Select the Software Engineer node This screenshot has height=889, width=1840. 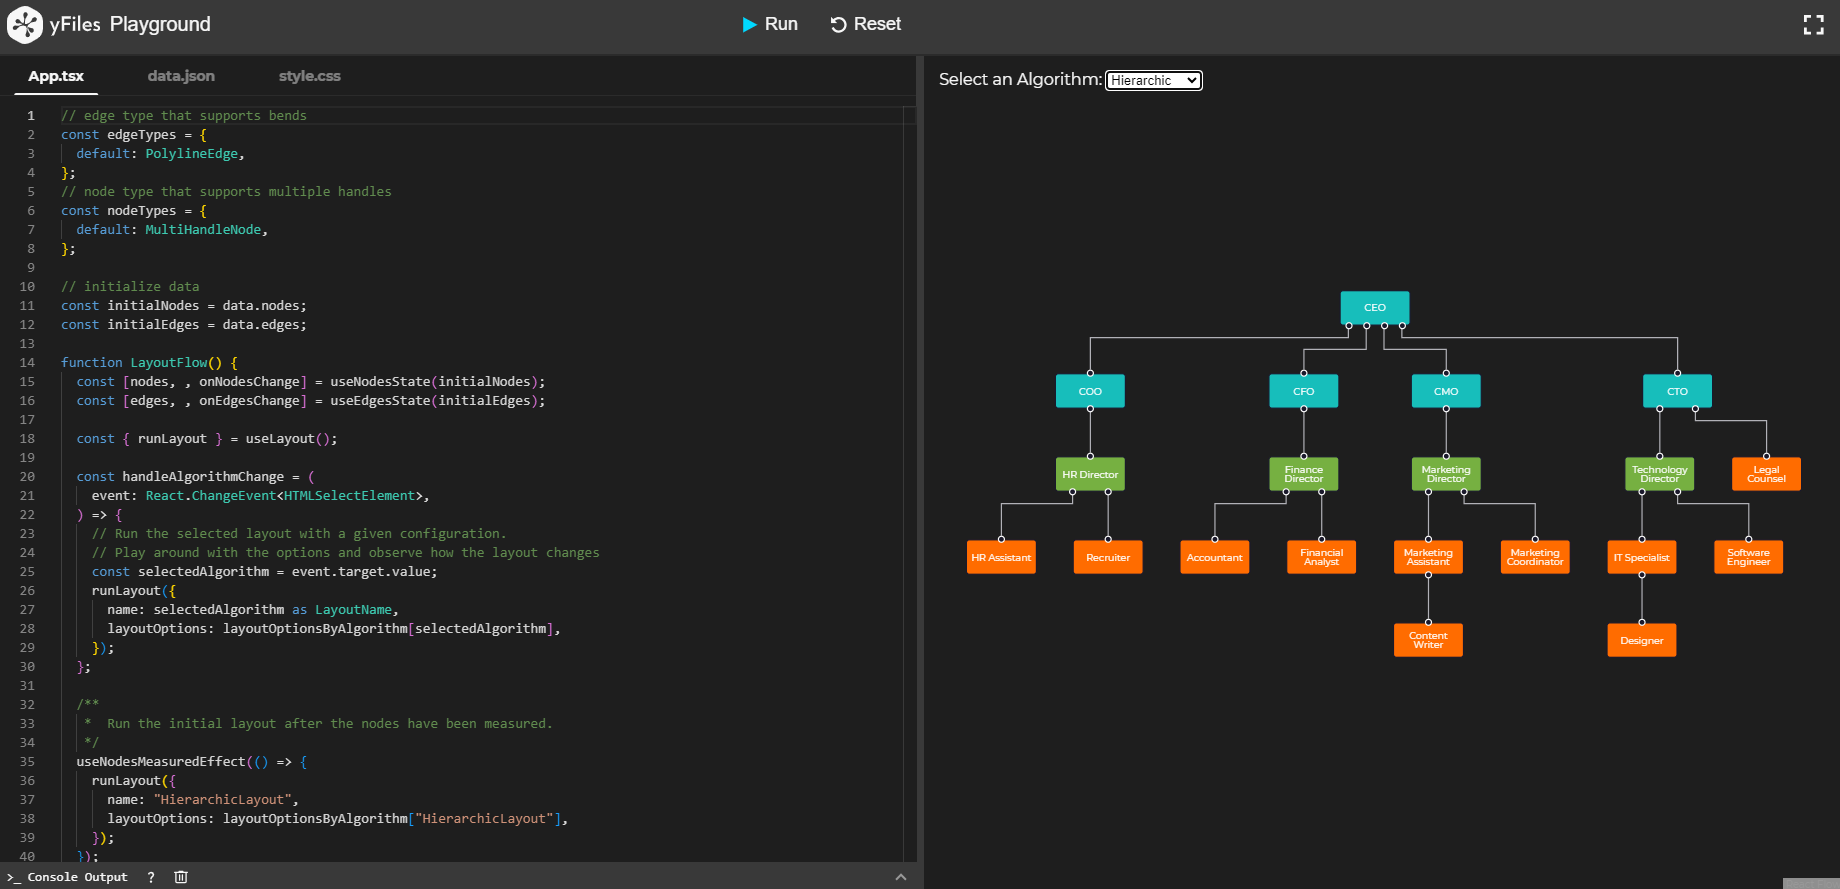(1749, 557)
